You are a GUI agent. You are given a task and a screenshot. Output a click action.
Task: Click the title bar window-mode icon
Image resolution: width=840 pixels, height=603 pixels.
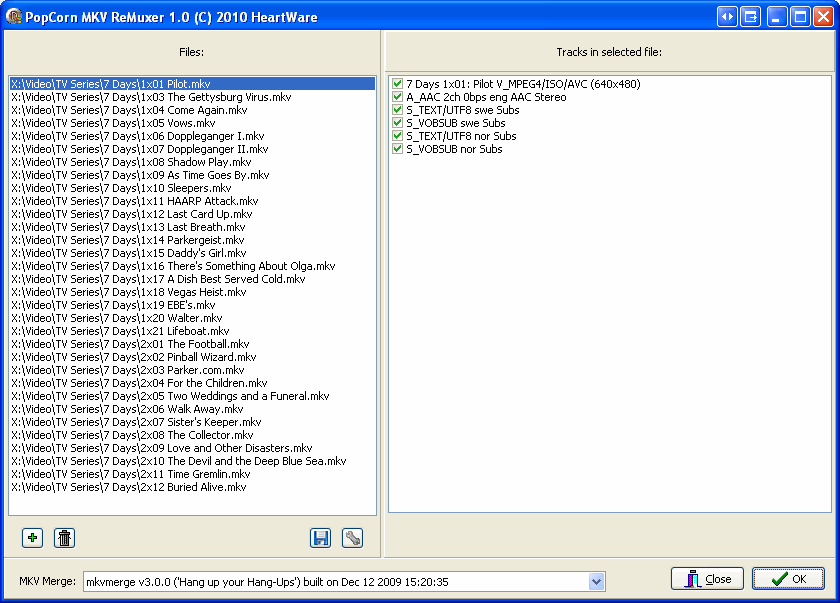tap(750, 16)
